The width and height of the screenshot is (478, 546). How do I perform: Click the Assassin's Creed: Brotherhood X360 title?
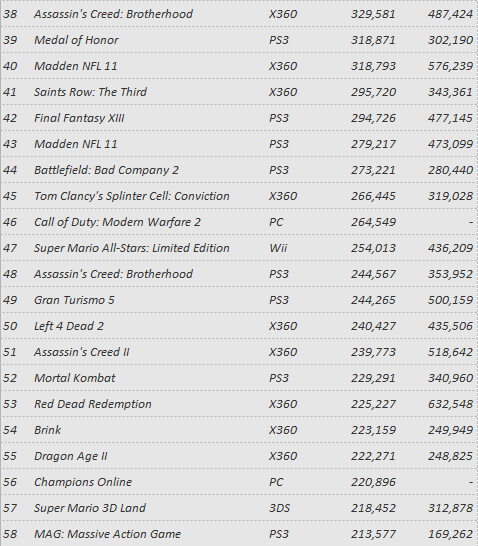click(113, 14)
